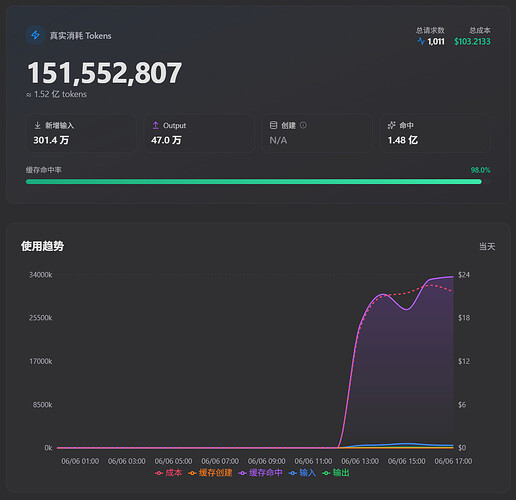This screenshot has height=500, width=516.
Task: Click the lightning bolt Tokens icon
Action: click(35, 35)
